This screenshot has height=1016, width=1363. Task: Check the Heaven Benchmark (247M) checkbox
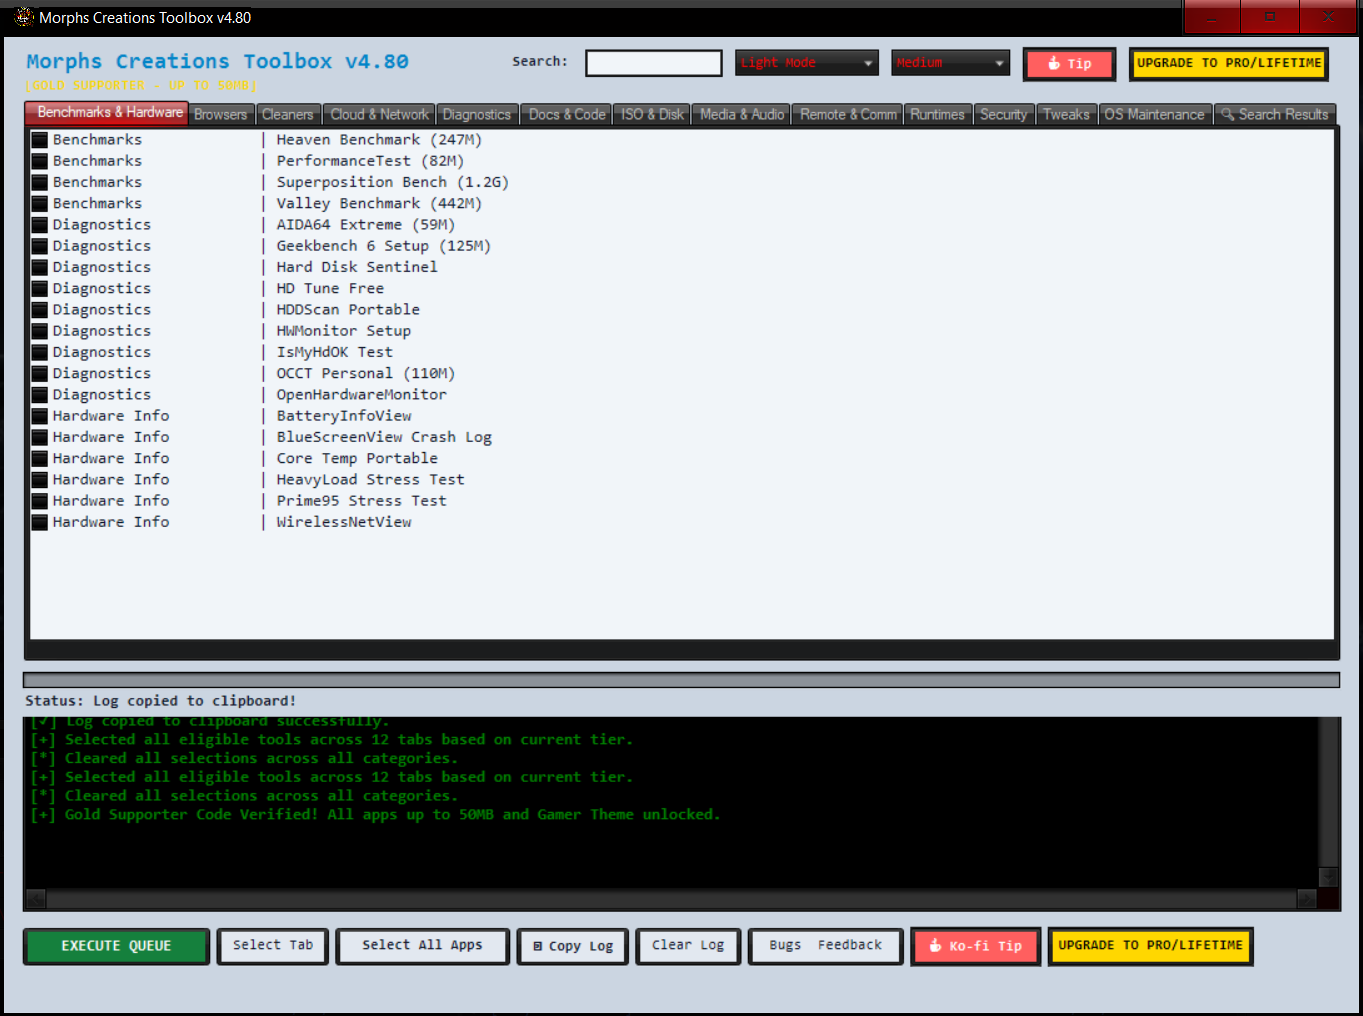(40, 140)
